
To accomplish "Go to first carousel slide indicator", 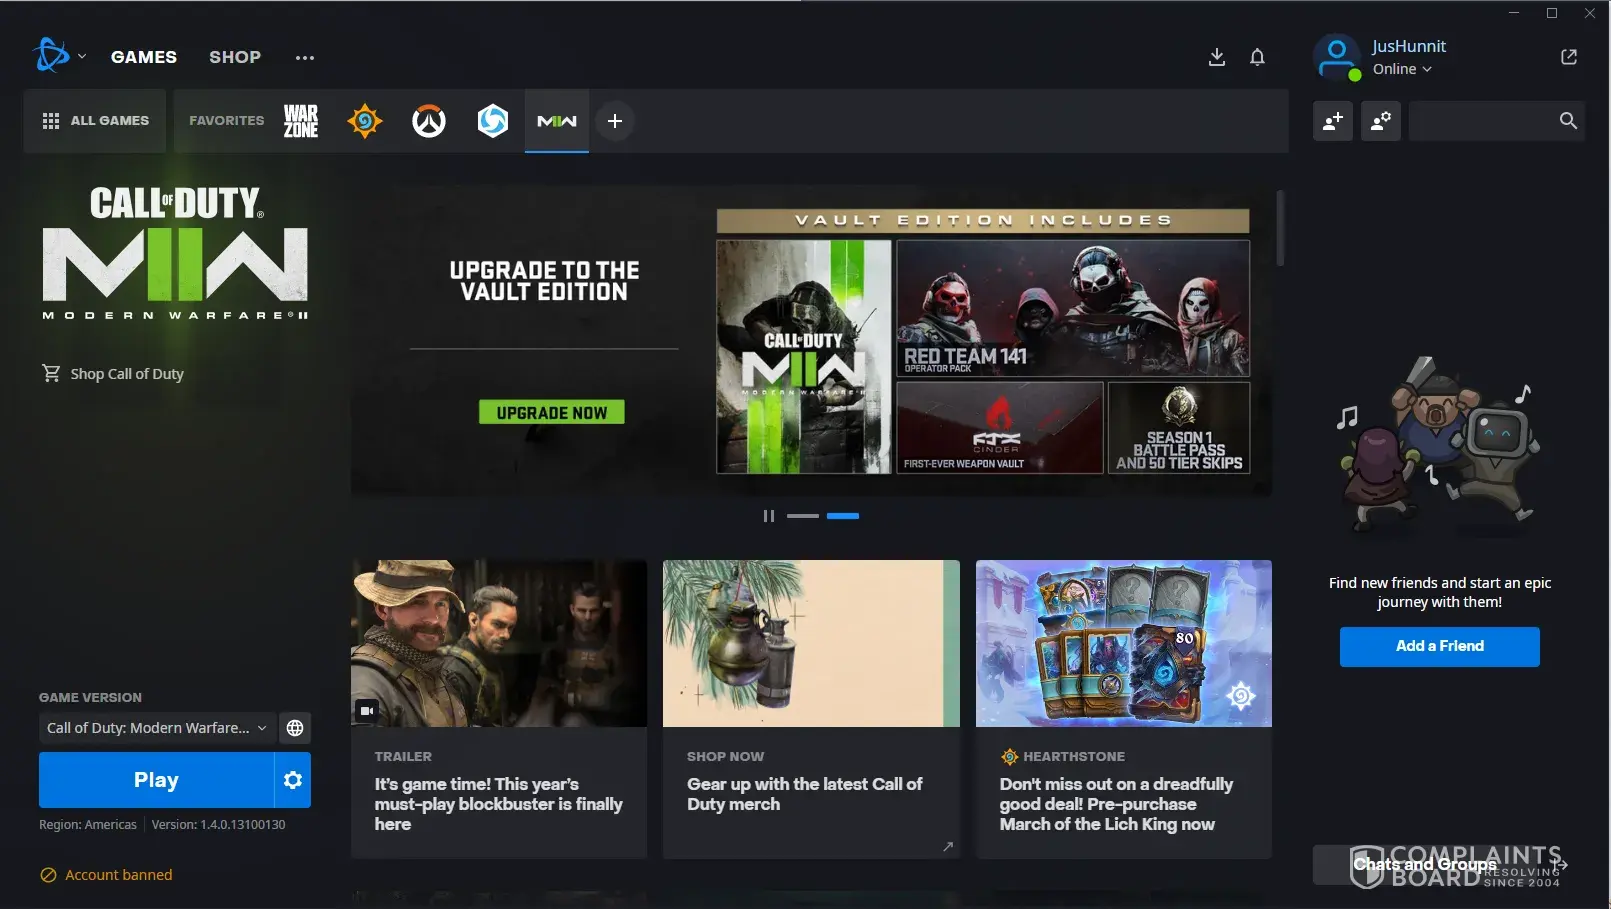I will 803,516.
